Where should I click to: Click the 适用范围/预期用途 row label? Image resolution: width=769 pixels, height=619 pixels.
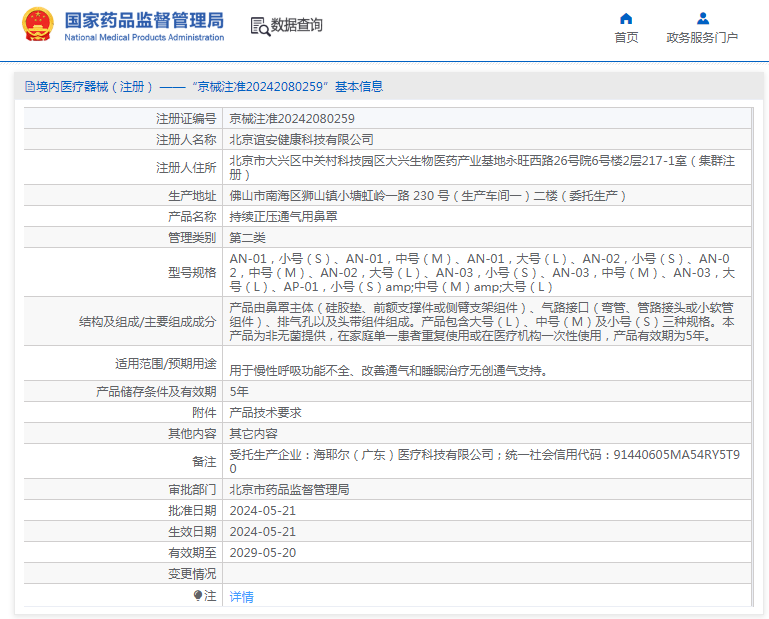(x=165, y=363)
